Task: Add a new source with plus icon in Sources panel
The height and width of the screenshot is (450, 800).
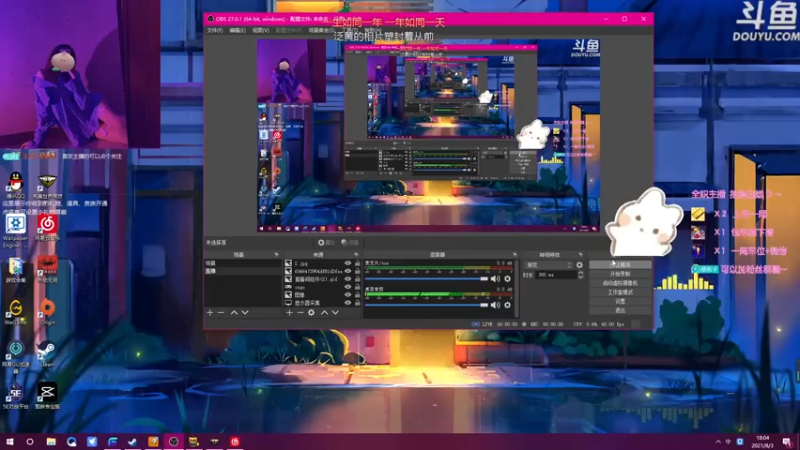Action: 289,312
